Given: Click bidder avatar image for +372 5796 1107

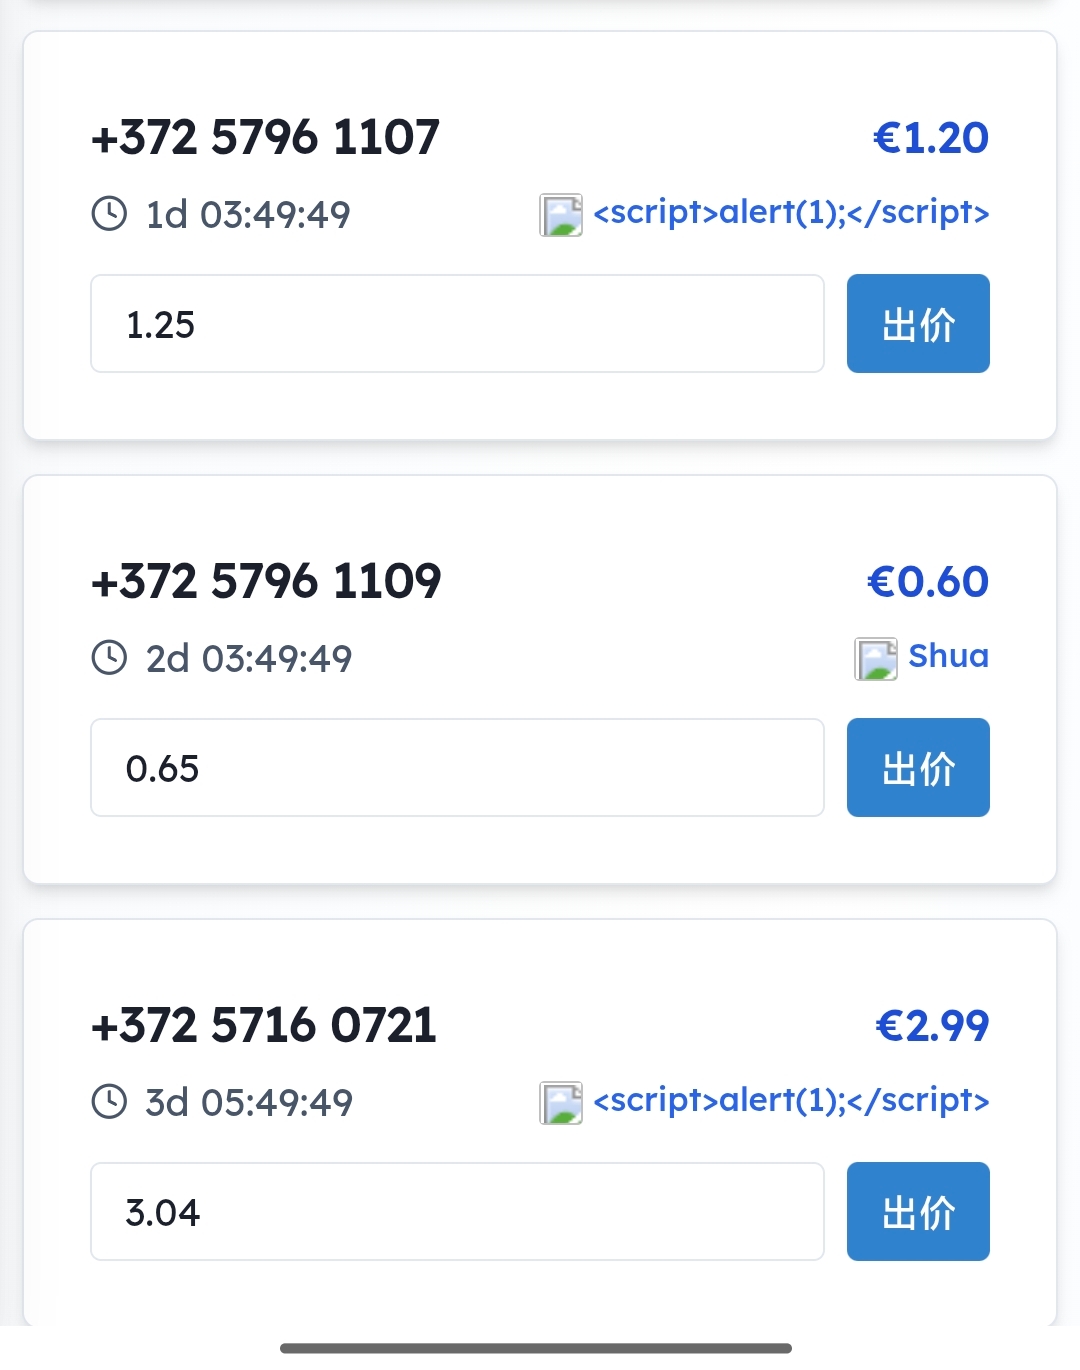Looking at the screenshot, I should click(561, 215).
